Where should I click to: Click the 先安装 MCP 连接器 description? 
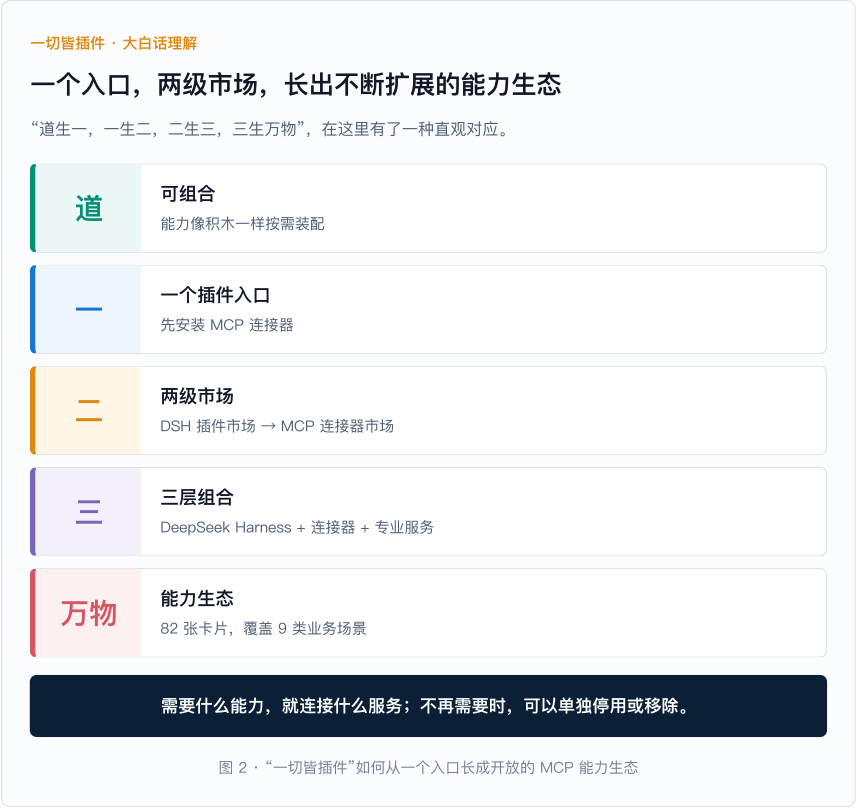pos(227,325)
